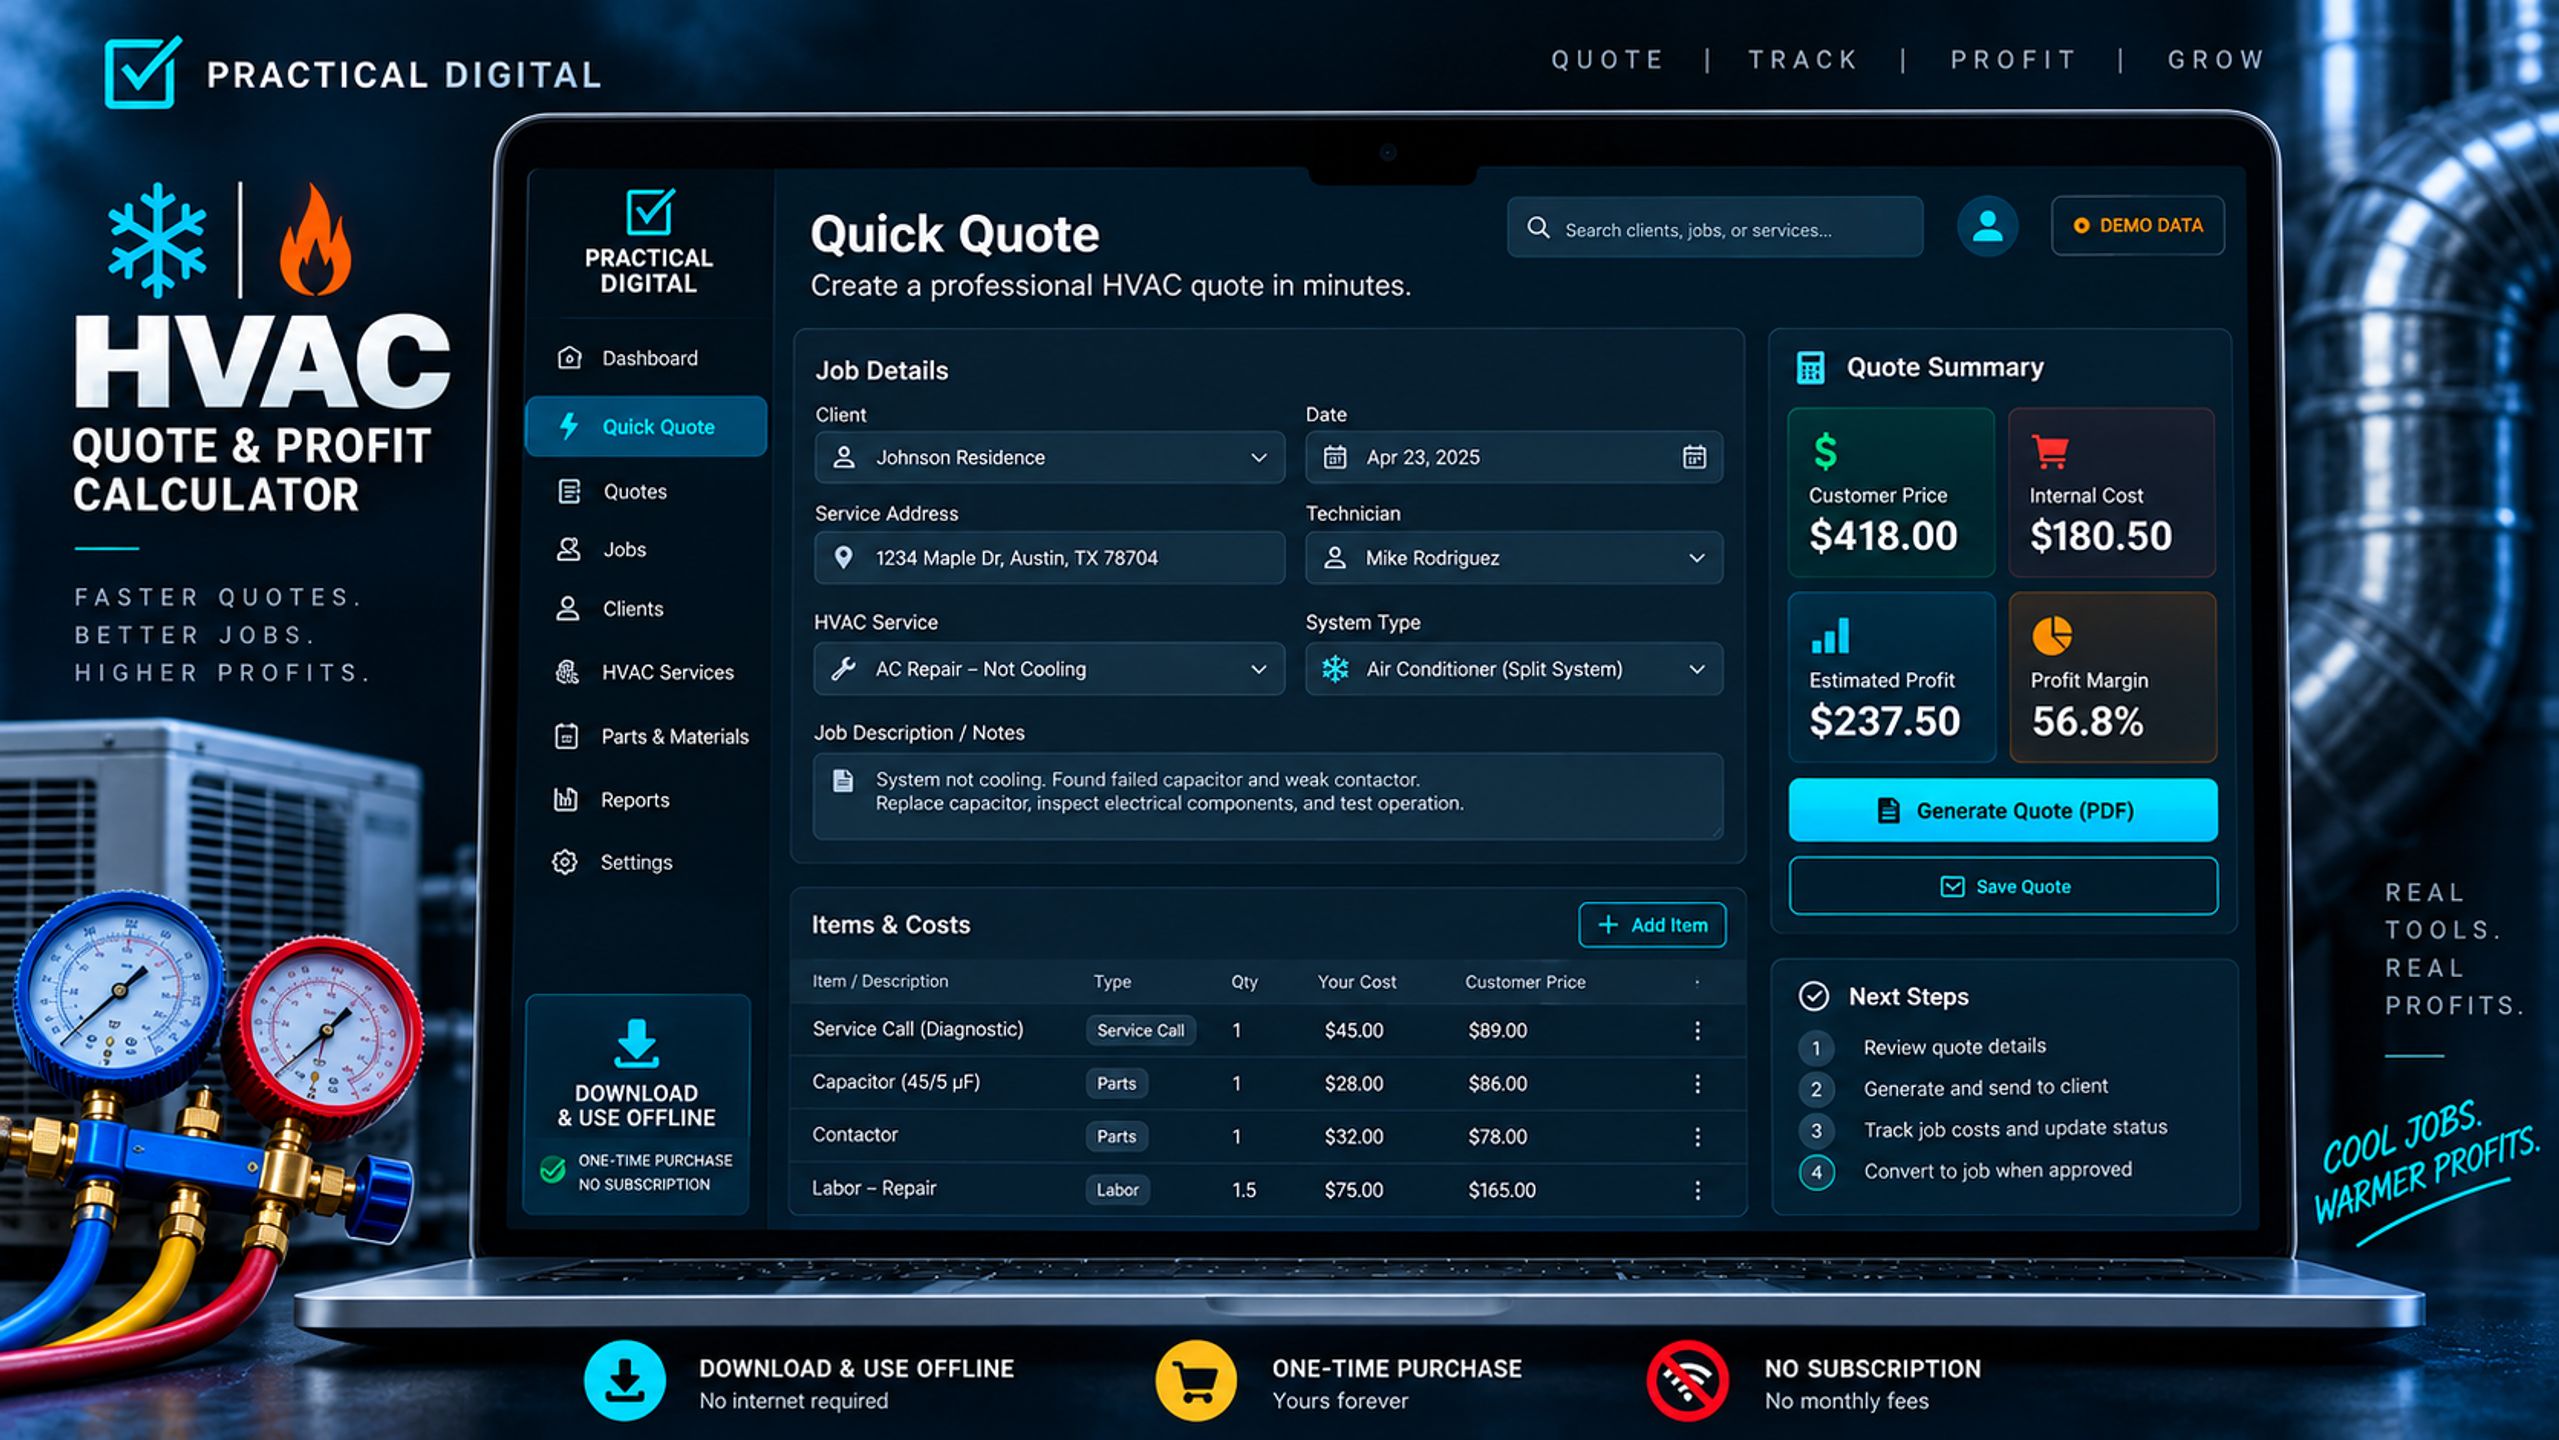
Task: Open three-dot menu for Labor – Repair row
Action: click(1697, 1190)
